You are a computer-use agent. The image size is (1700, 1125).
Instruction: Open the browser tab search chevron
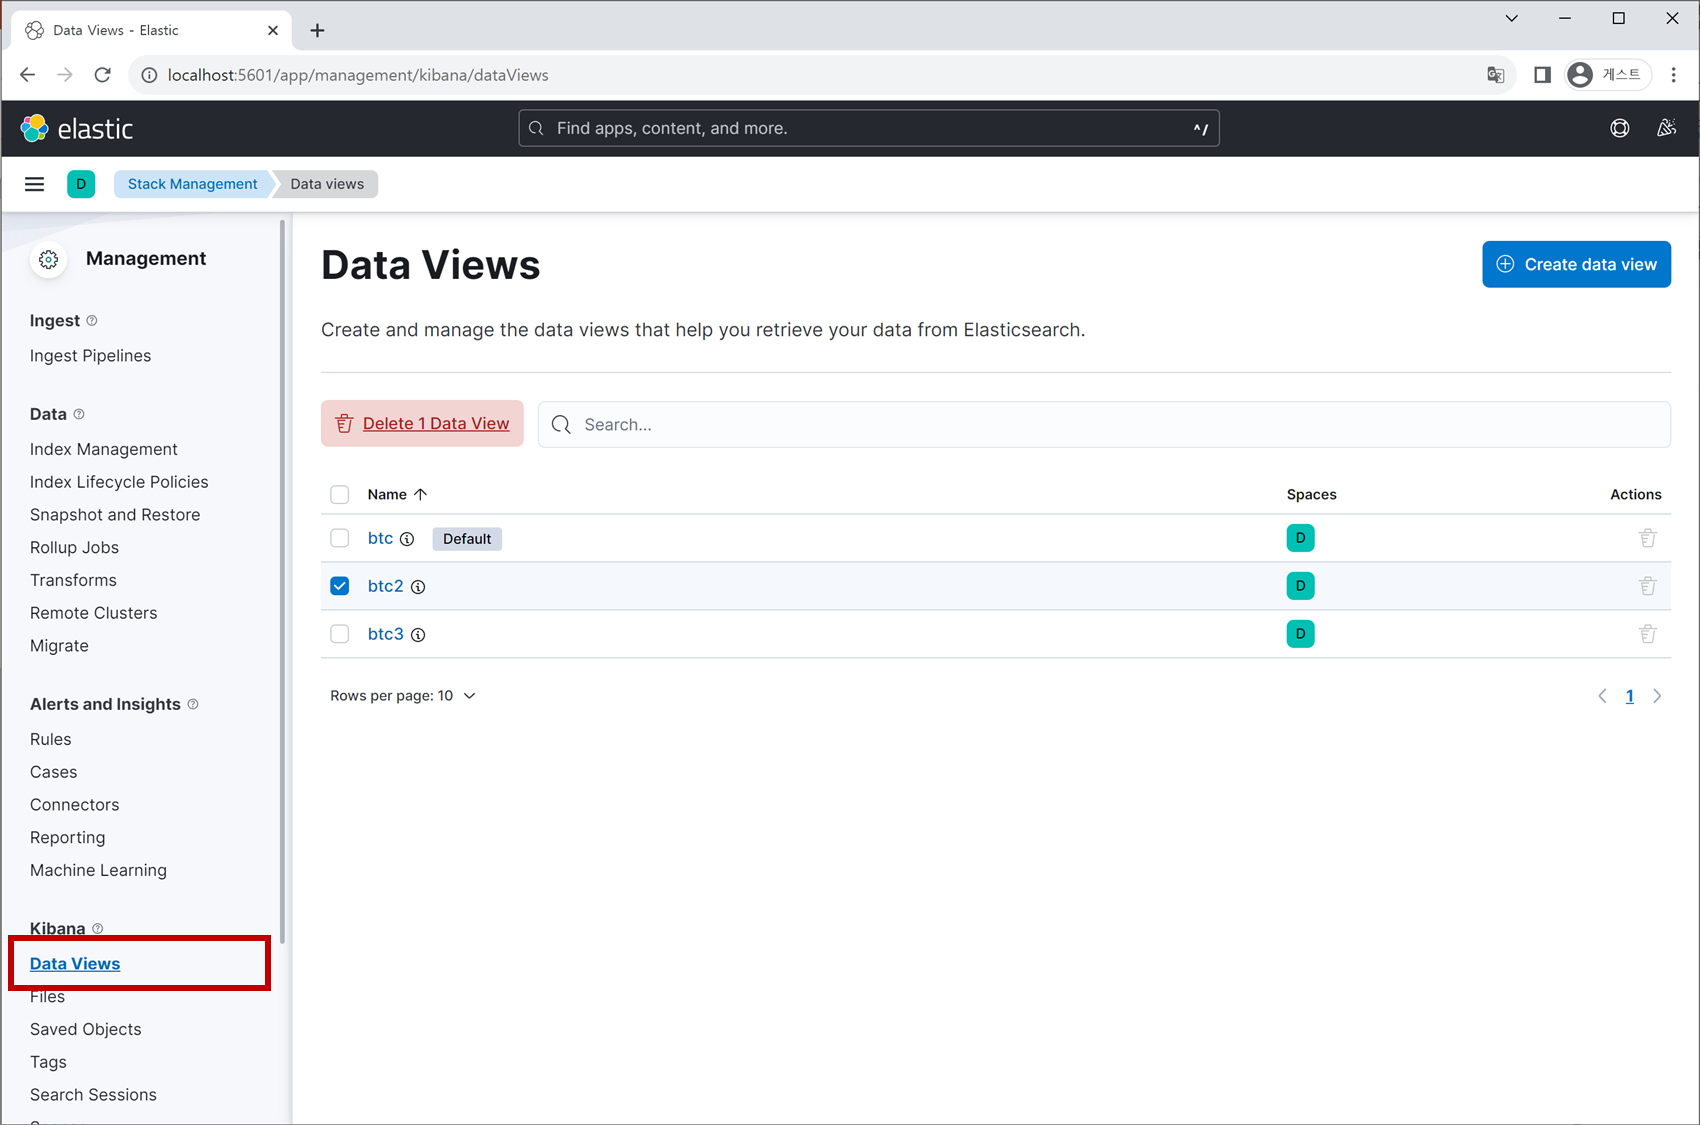(1512, 18)
